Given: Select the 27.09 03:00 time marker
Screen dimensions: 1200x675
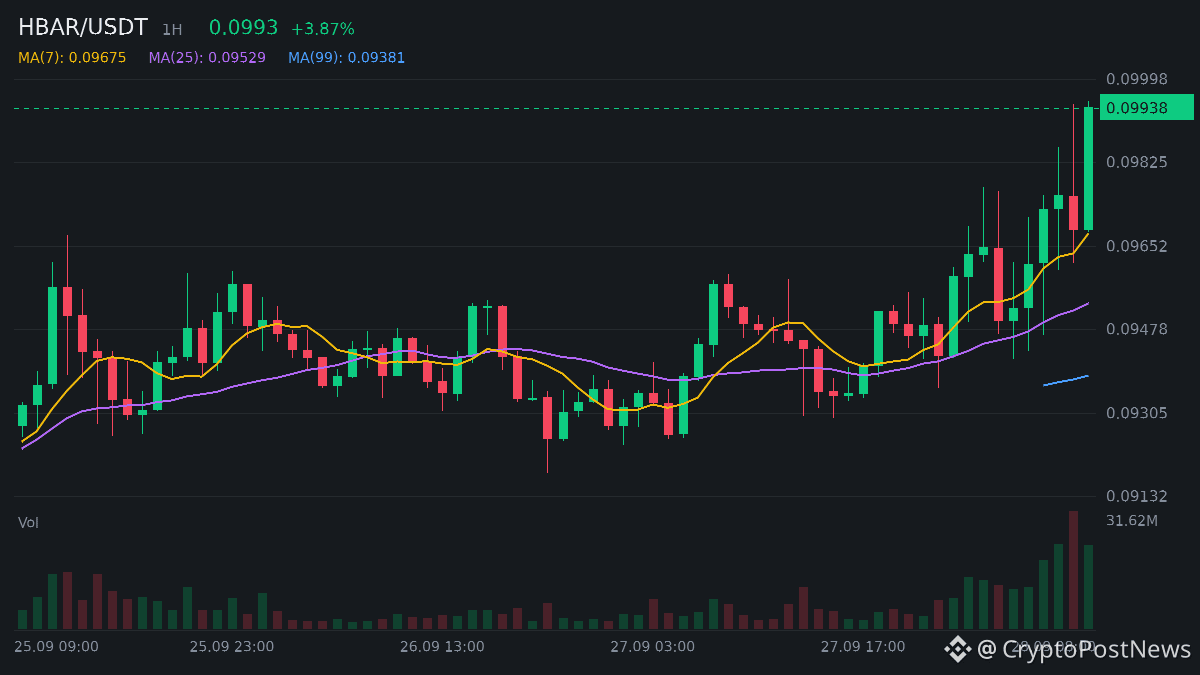Looking at the screenshot, I should pos(652,647).
